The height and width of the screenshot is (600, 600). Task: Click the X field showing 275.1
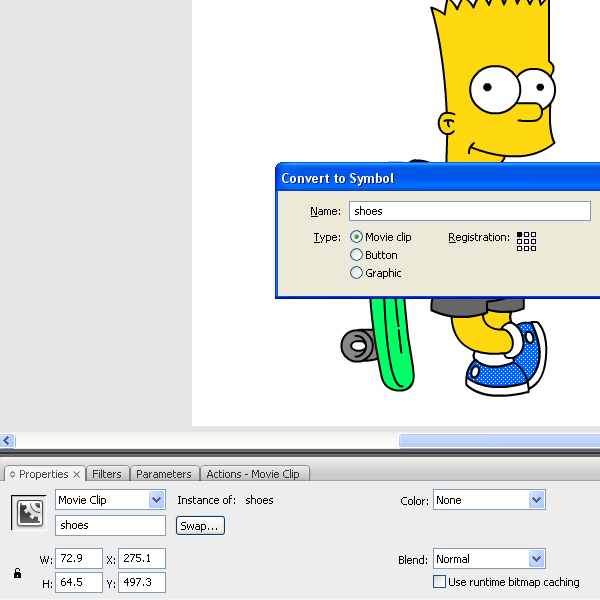click(x=142, y=558)
